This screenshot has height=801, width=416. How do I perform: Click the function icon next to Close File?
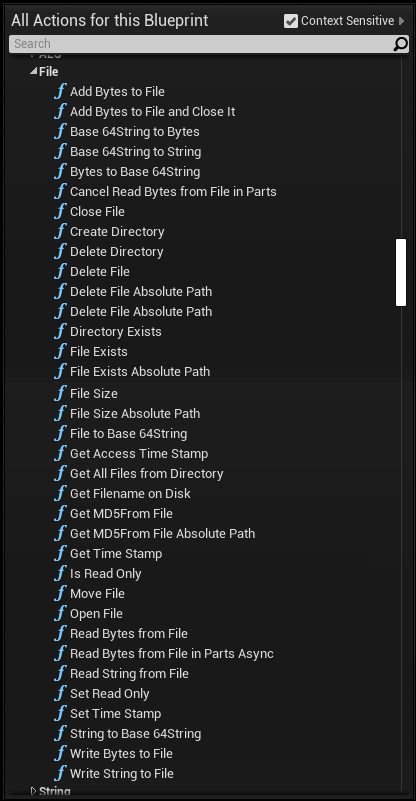(60, 211)
